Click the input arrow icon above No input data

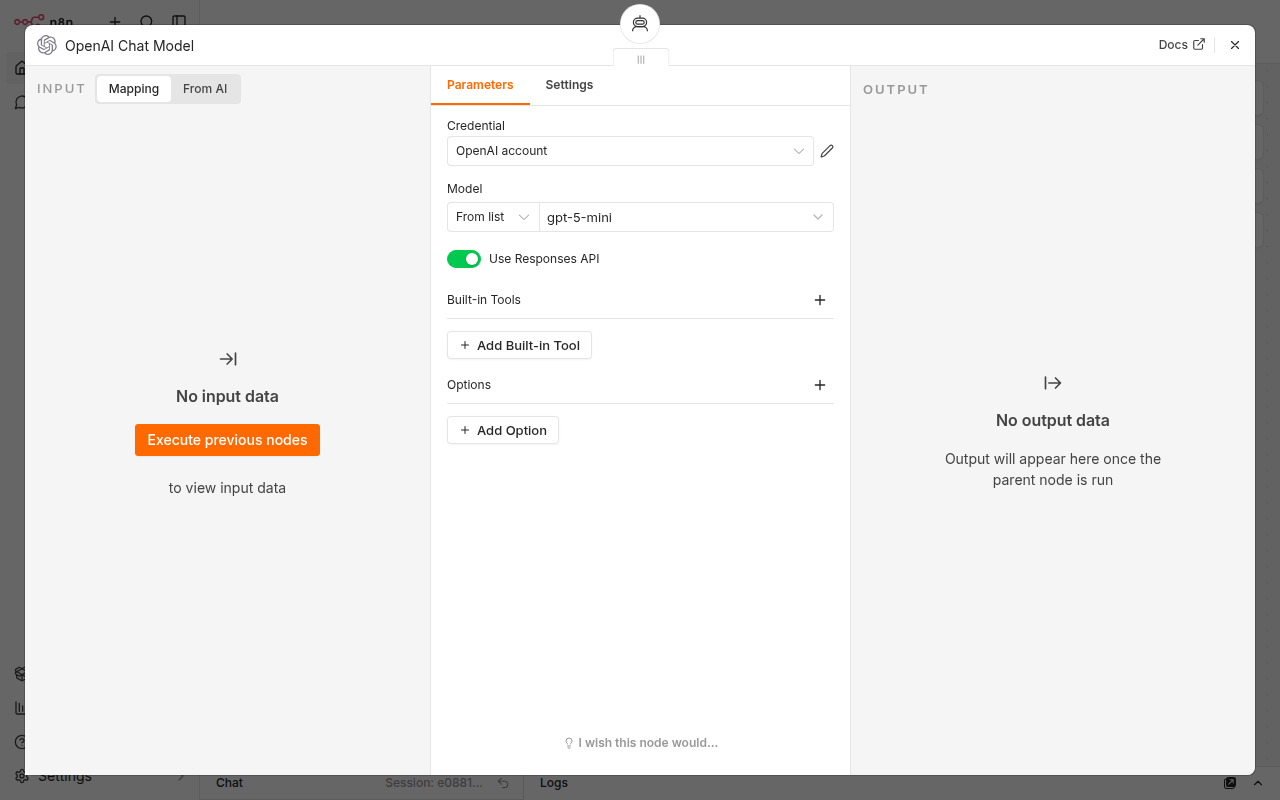tap(228, 359)
